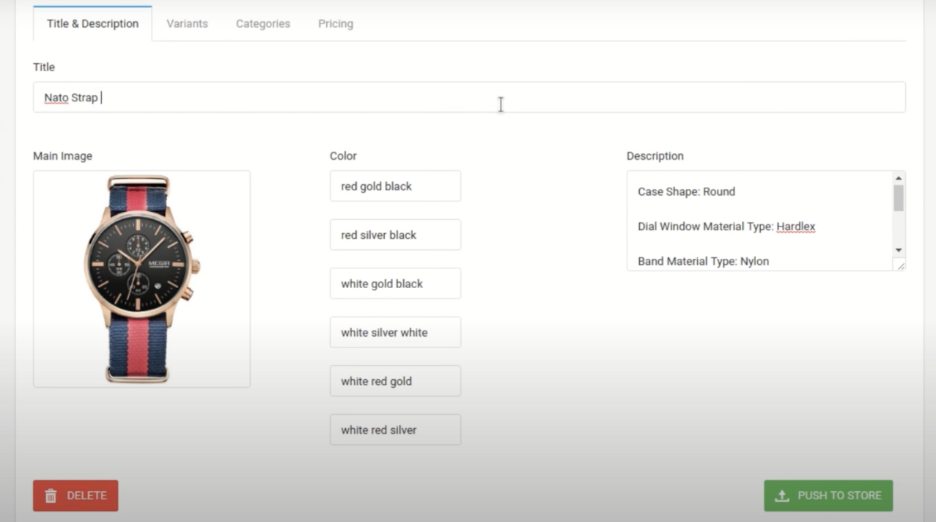
Task: Click the trash icon on Delete button
Action: (x=51, y=496)
